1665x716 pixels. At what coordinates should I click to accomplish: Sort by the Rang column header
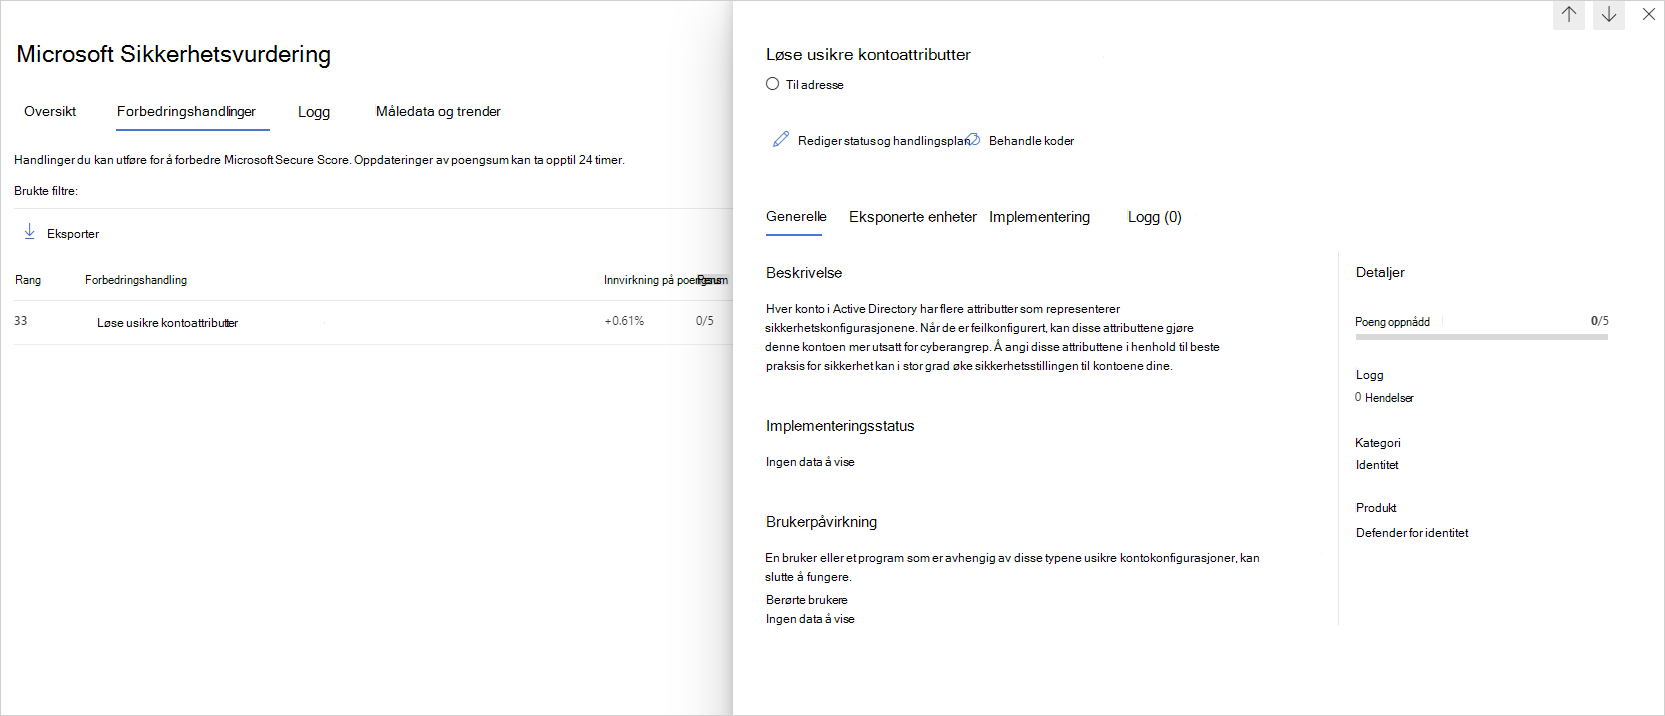(28, 280)
